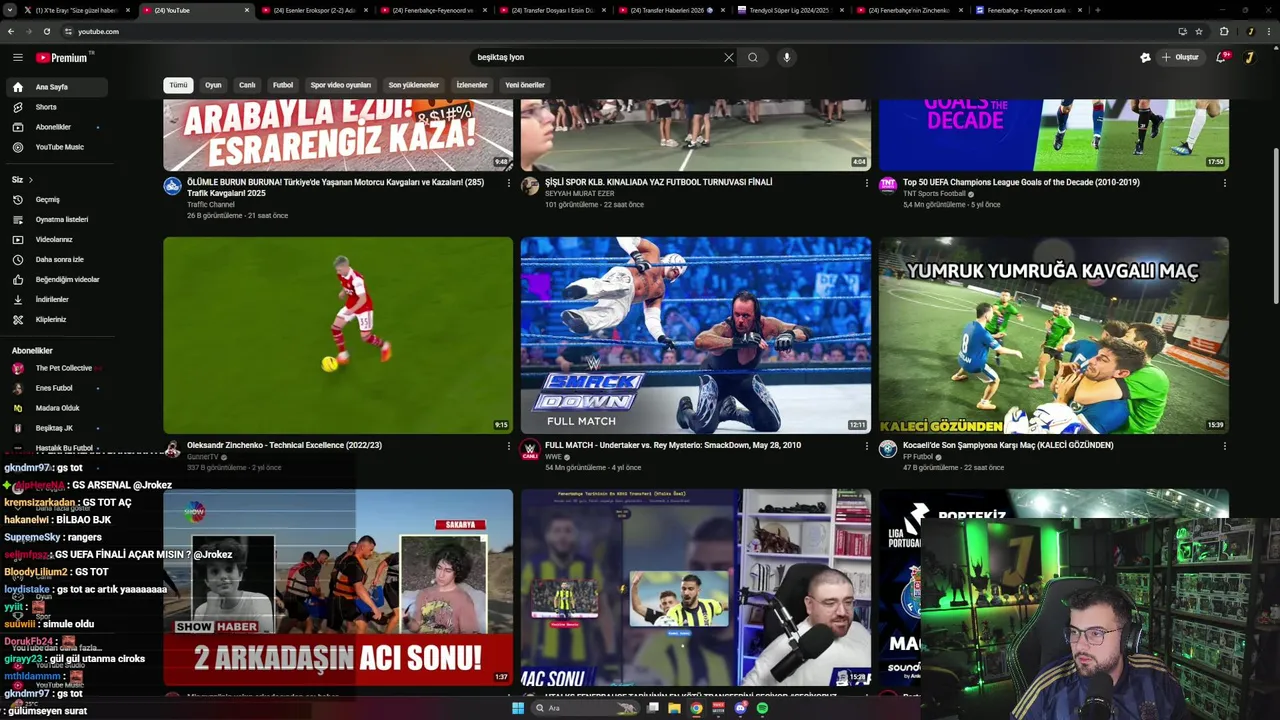The image size is (1280, 720).
Task: Open Madara Olduk subscription
Action: [57, 408]
